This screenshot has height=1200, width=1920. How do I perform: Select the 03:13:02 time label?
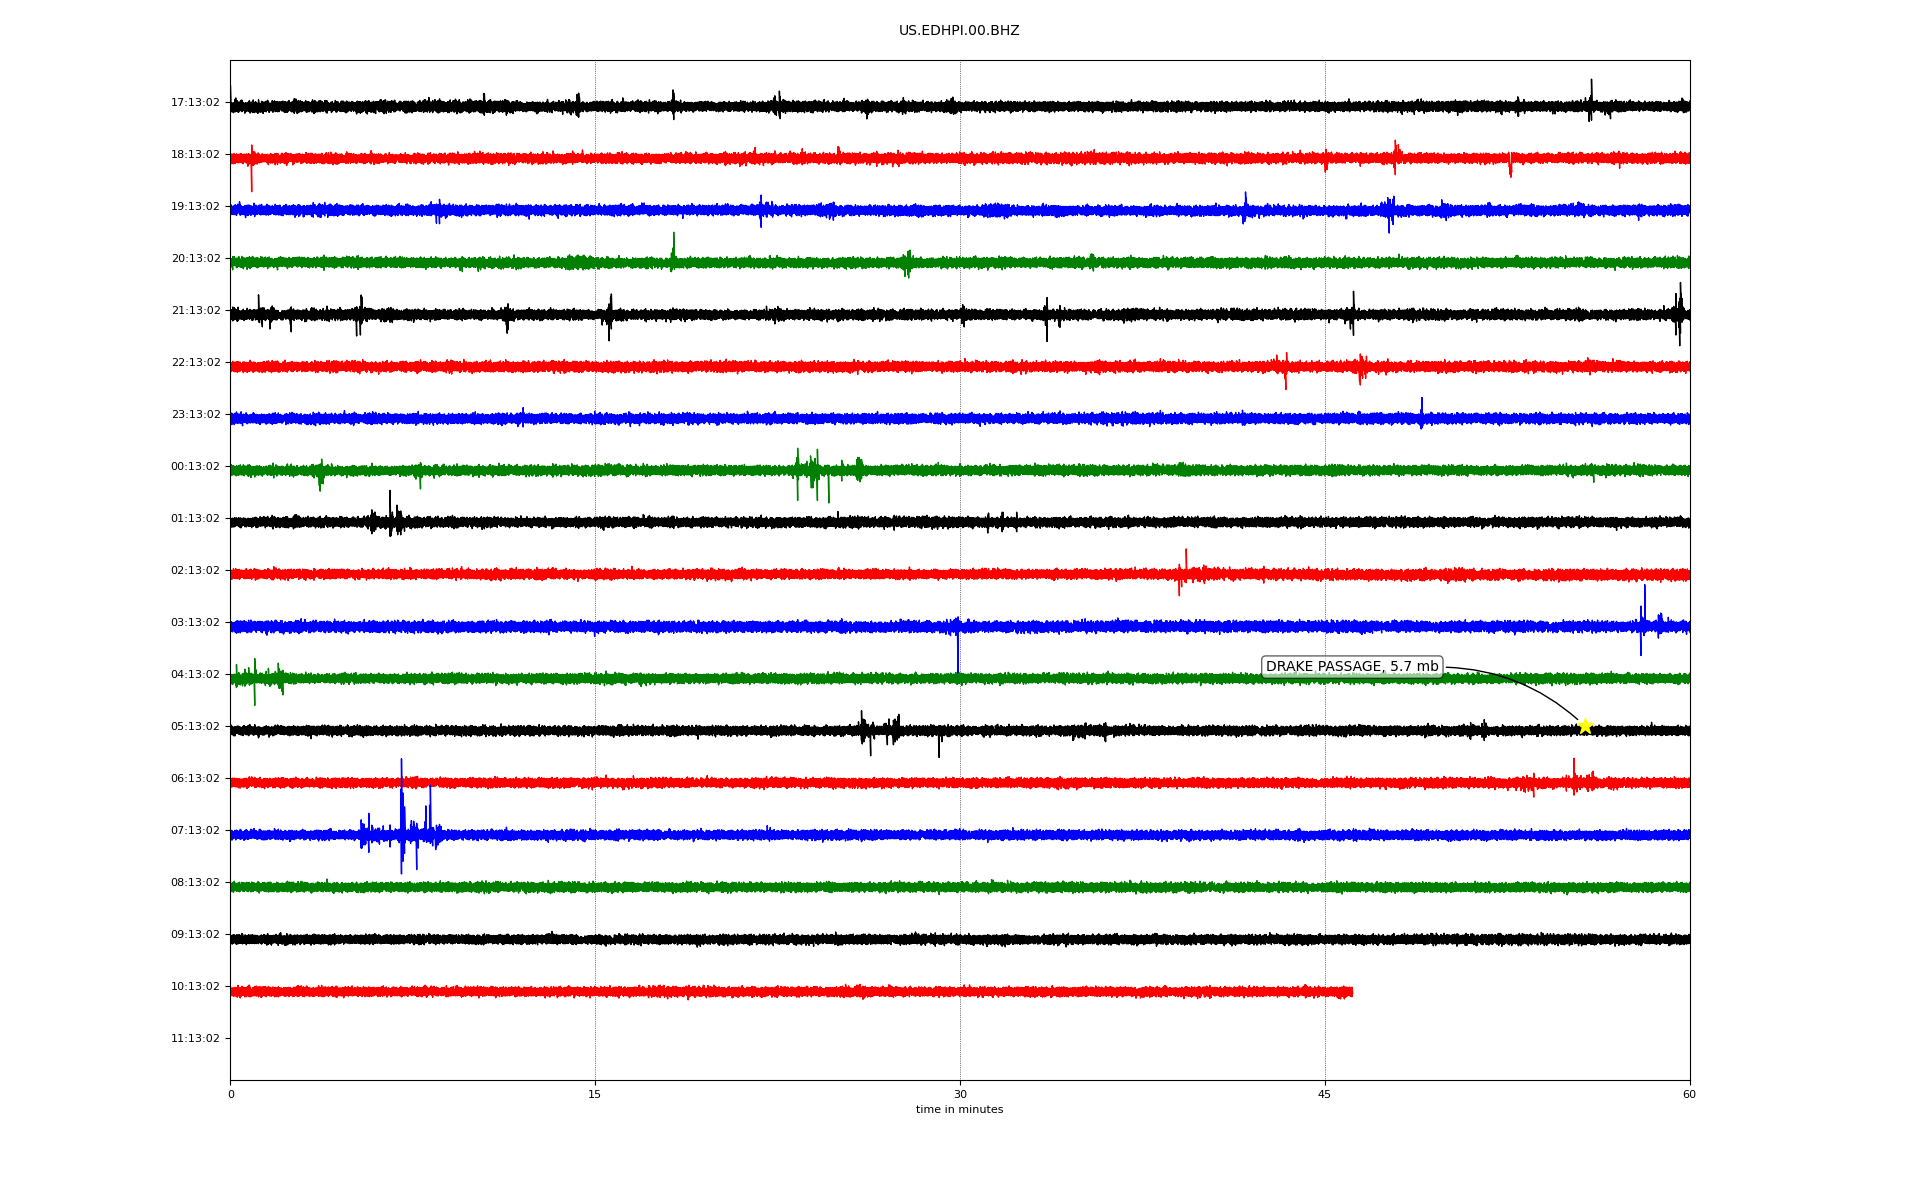(195, 622)
